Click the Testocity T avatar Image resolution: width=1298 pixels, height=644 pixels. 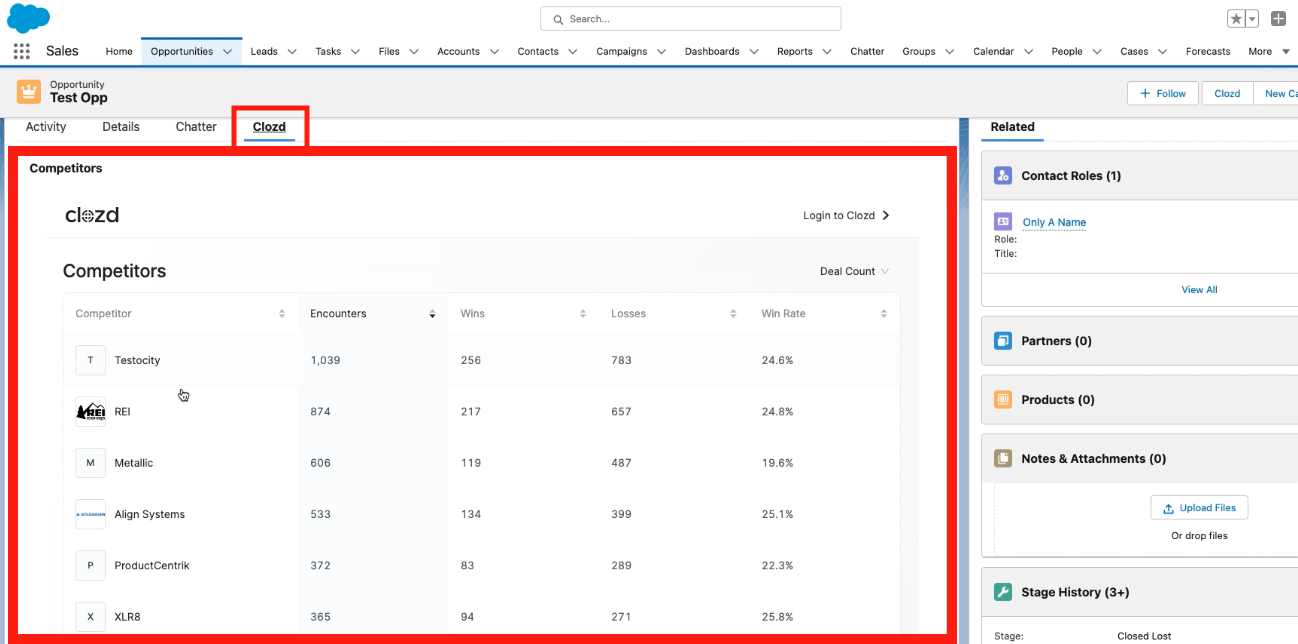[90, 360]
